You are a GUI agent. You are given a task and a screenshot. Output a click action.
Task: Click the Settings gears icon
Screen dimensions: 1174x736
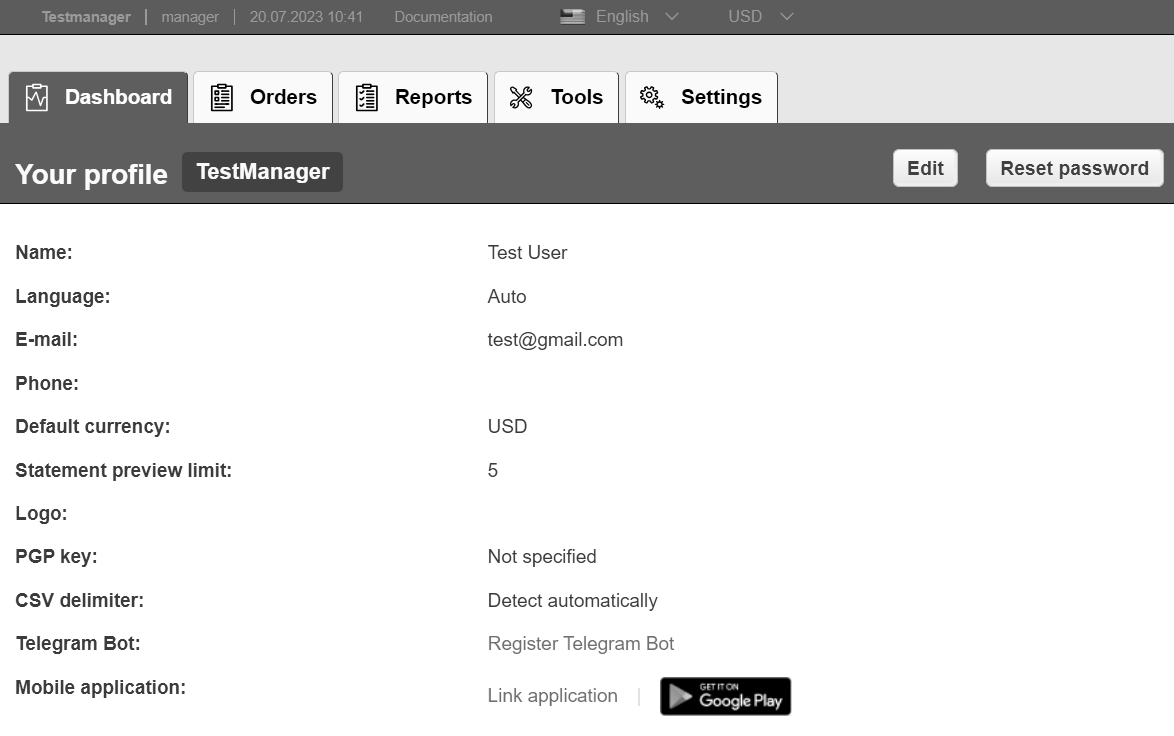tap(652, 97)
